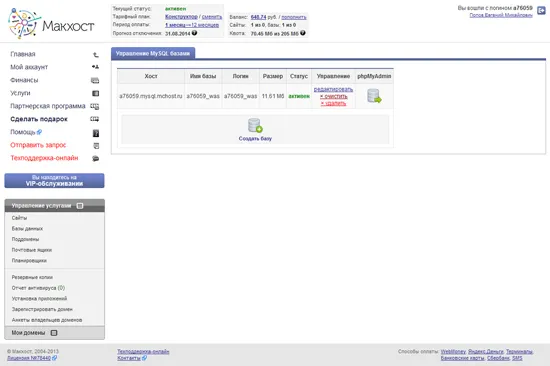Click the icon beside Услуги
The width and height of the screenshot is (550, 366).
(x=95, y=93)
